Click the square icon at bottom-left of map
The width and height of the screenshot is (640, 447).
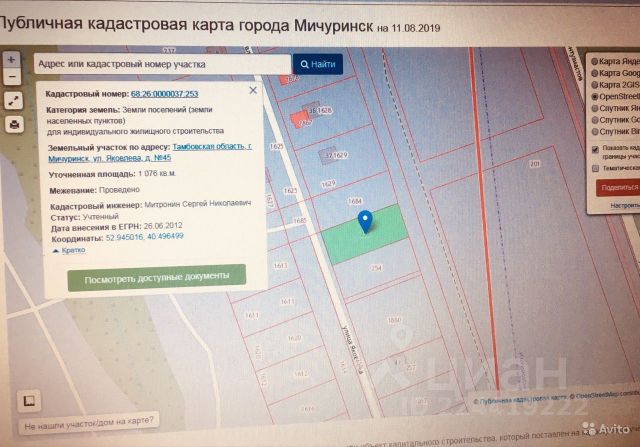(31, 401)
